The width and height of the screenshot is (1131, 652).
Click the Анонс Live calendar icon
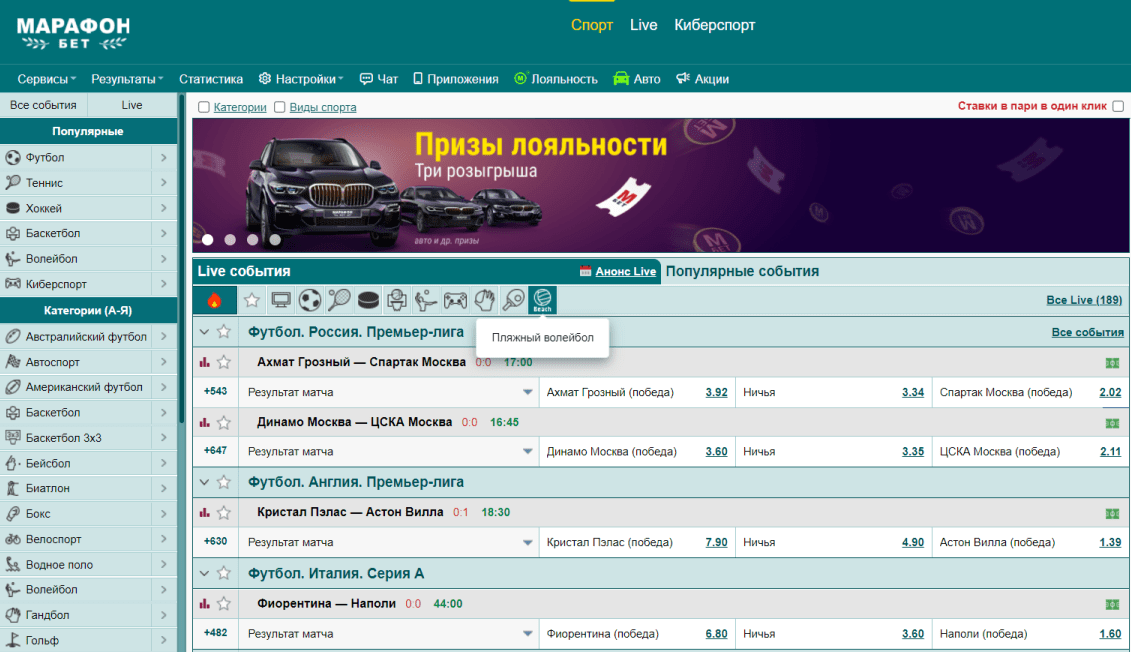pos(585,271)
